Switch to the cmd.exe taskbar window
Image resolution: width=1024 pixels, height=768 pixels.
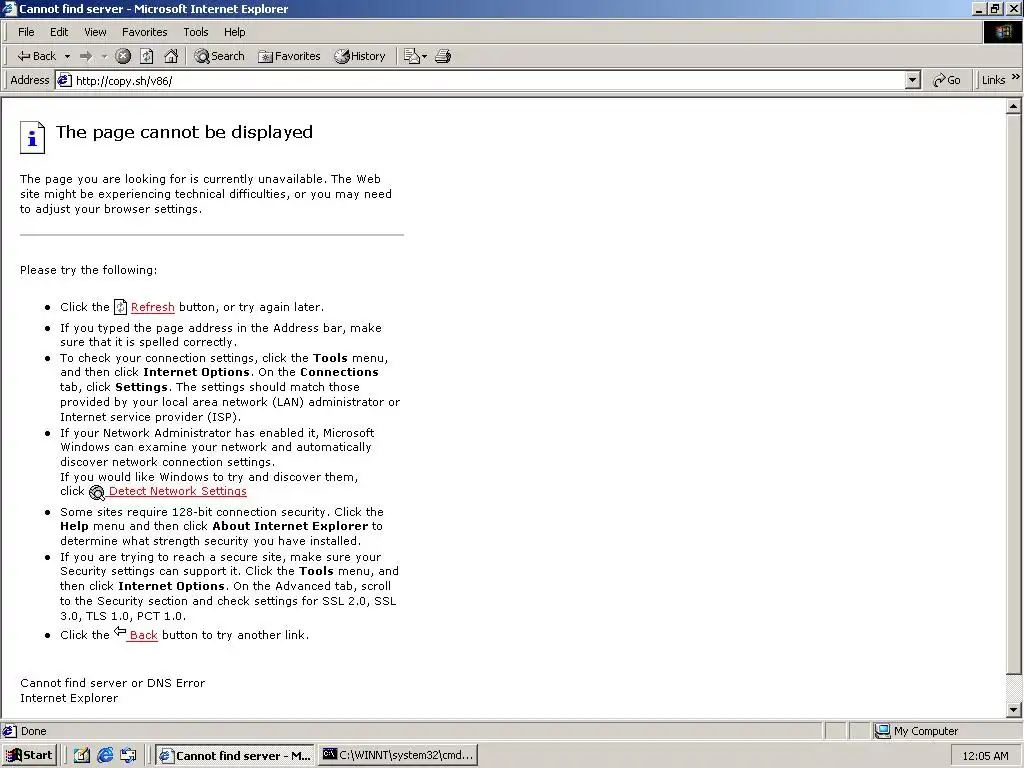398,756
